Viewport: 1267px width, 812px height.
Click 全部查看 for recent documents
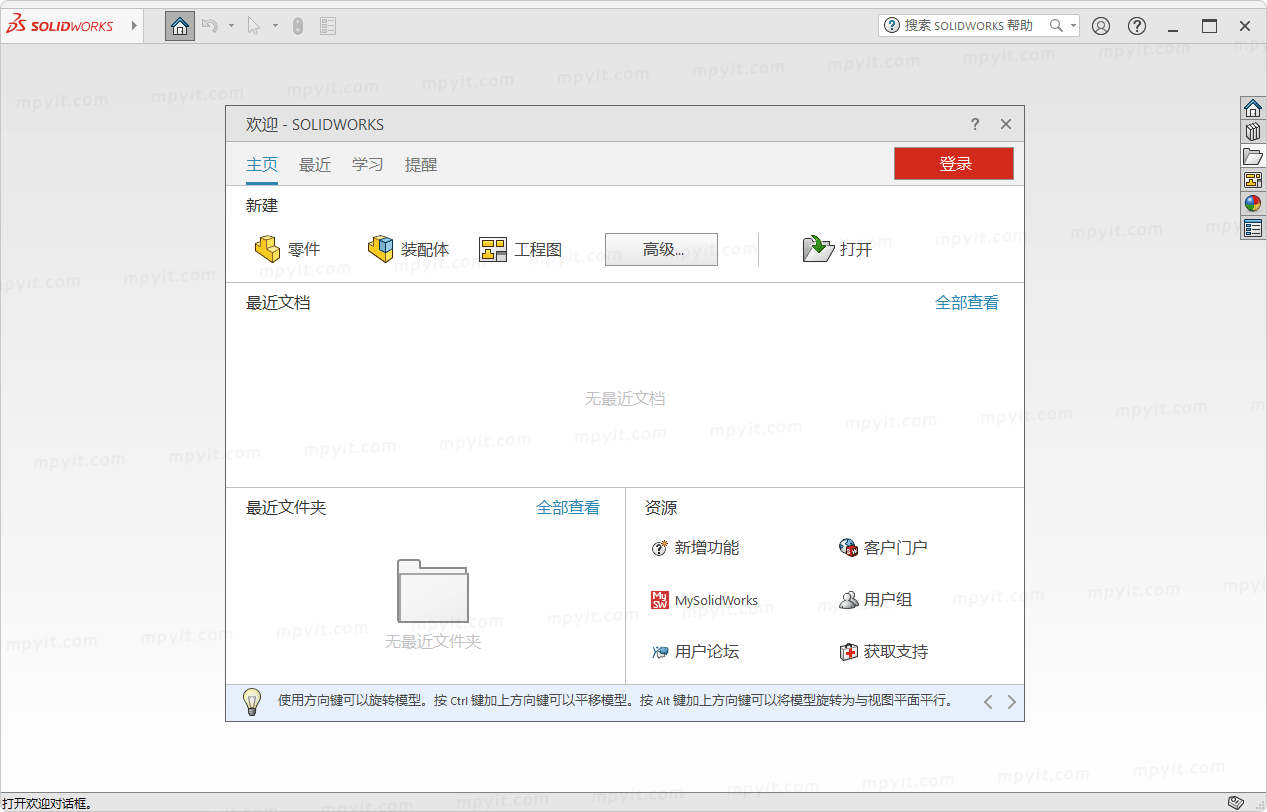click(x=967, y=303)
